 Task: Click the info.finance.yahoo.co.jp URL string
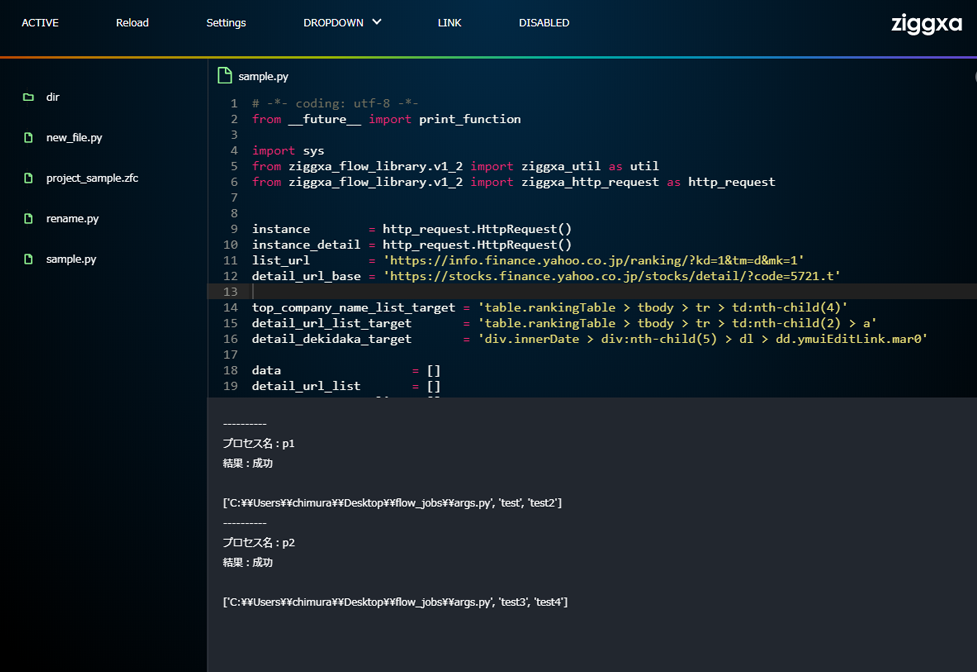[x=593, y=260]
